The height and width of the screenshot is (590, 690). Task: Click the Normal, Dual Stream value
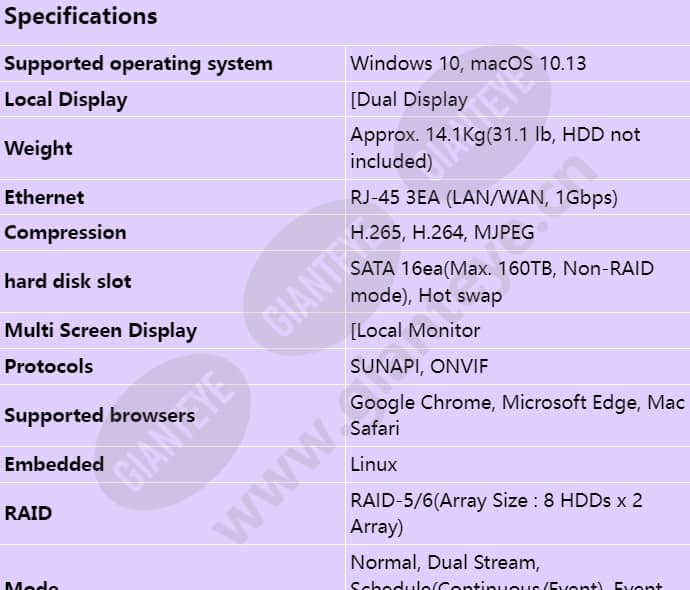(x=506, y=573)
